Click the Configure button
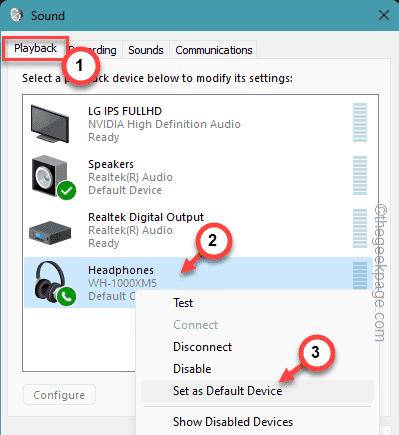Image resolution: width=399 pixels, height=435 pixels. point(59,395)
